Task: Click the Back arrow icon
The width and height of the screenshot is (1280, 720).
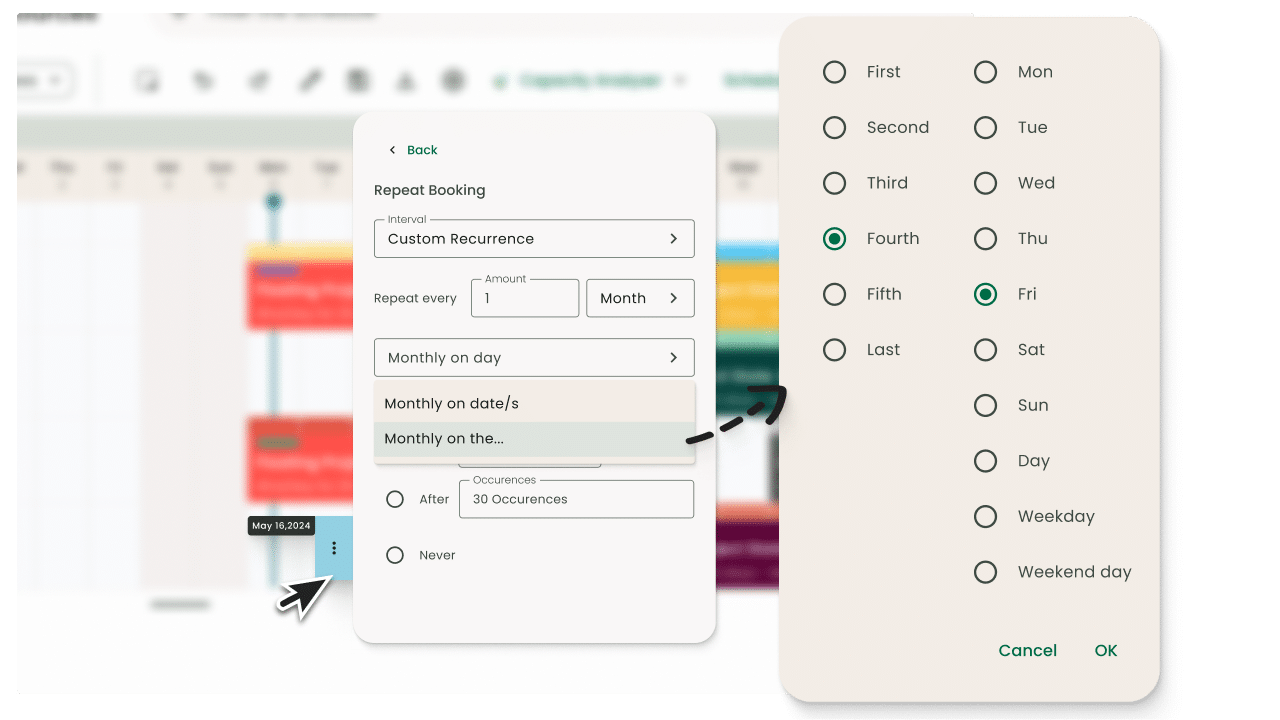Action: coord(392,150)
